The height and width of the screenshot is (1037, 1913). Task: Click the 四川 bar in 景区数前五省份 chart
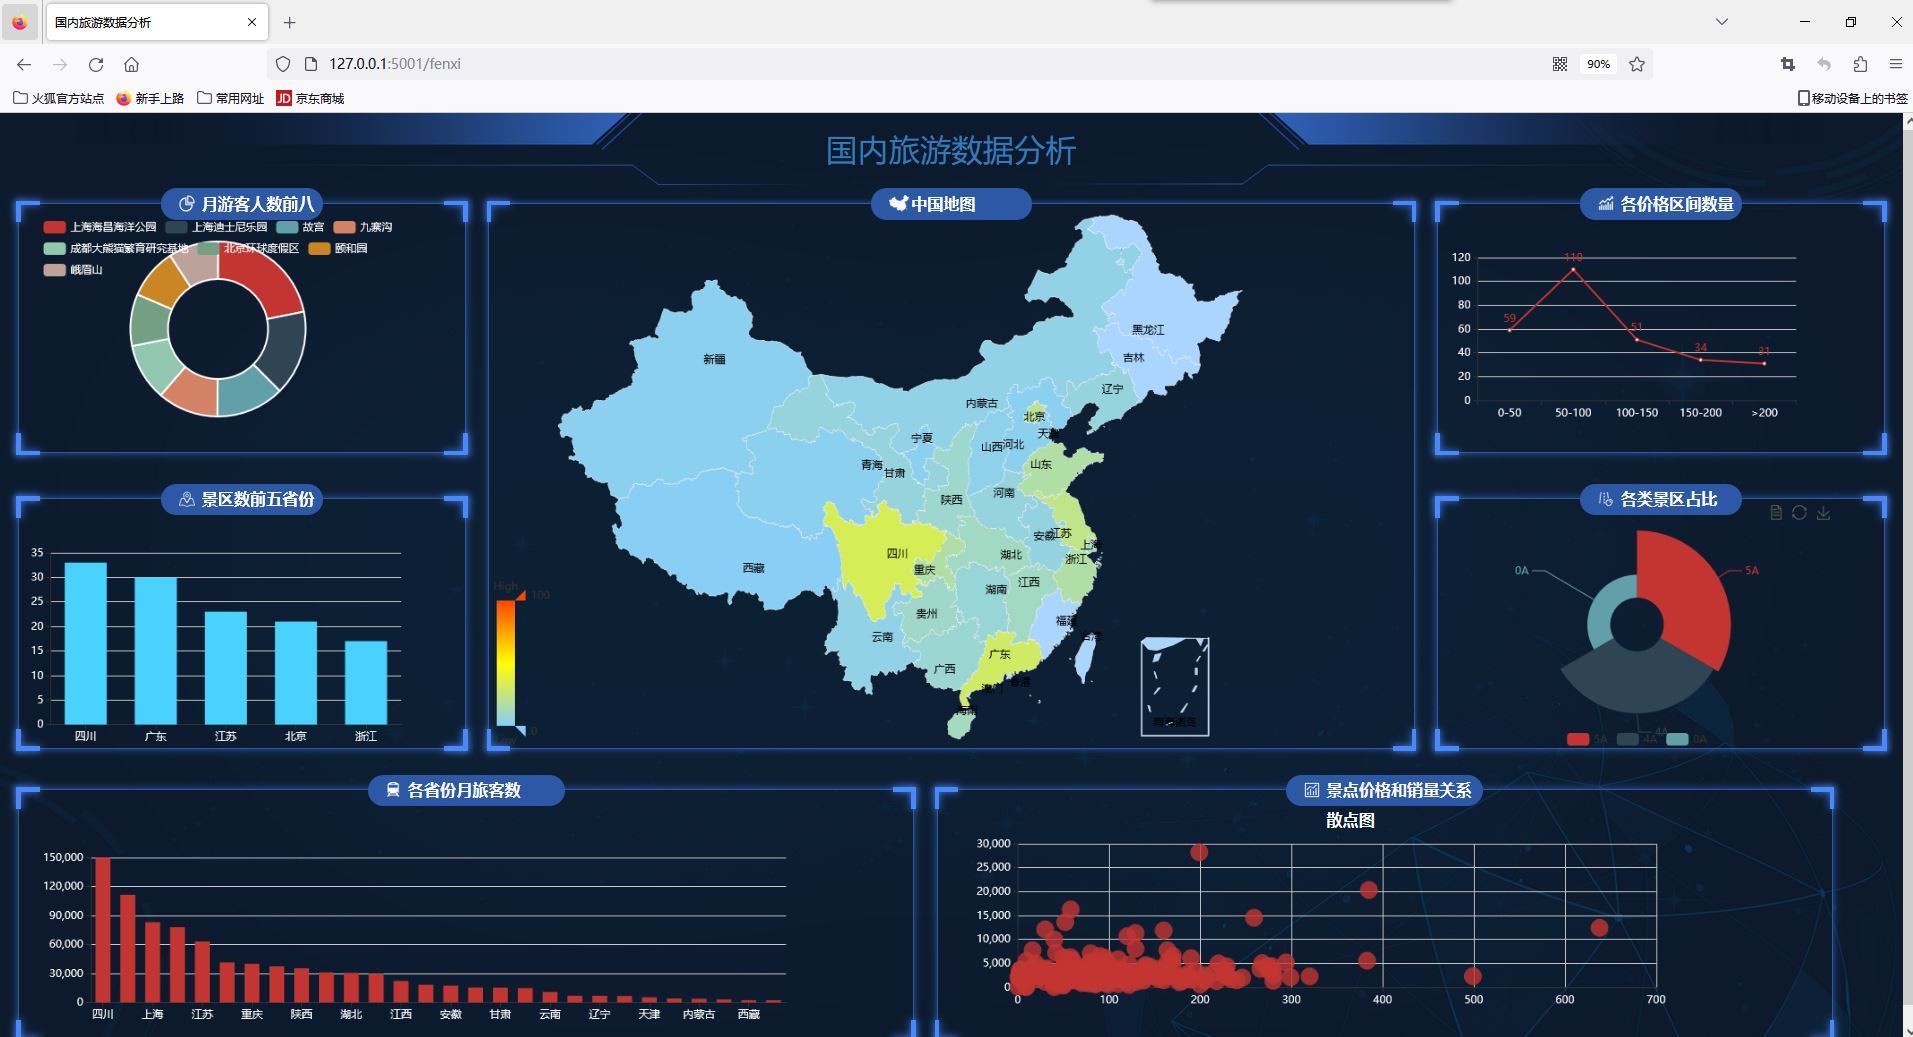coord(86,643)
